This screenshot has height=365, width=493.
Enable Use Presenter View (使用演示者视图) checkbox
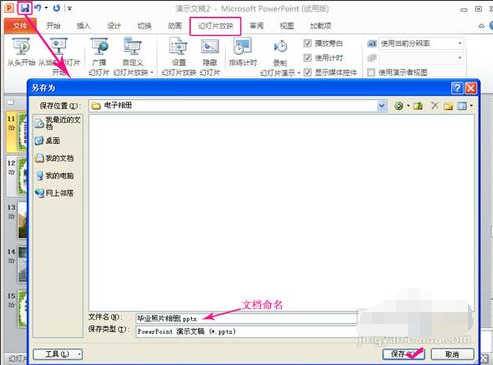coord(371,72)
